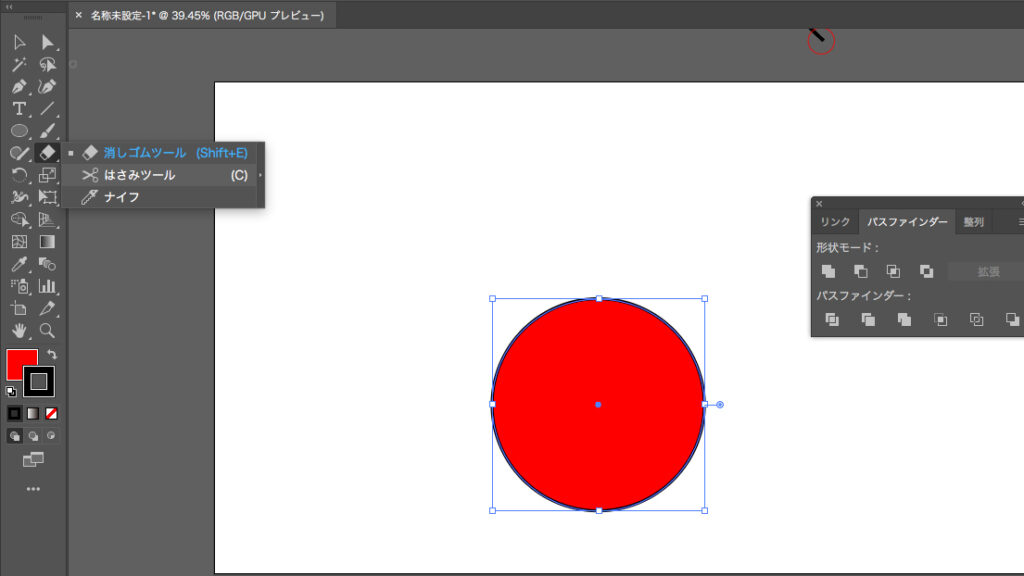1024x576 pixels.
Task: Activate the Type tool
Action: pos(19,109)
